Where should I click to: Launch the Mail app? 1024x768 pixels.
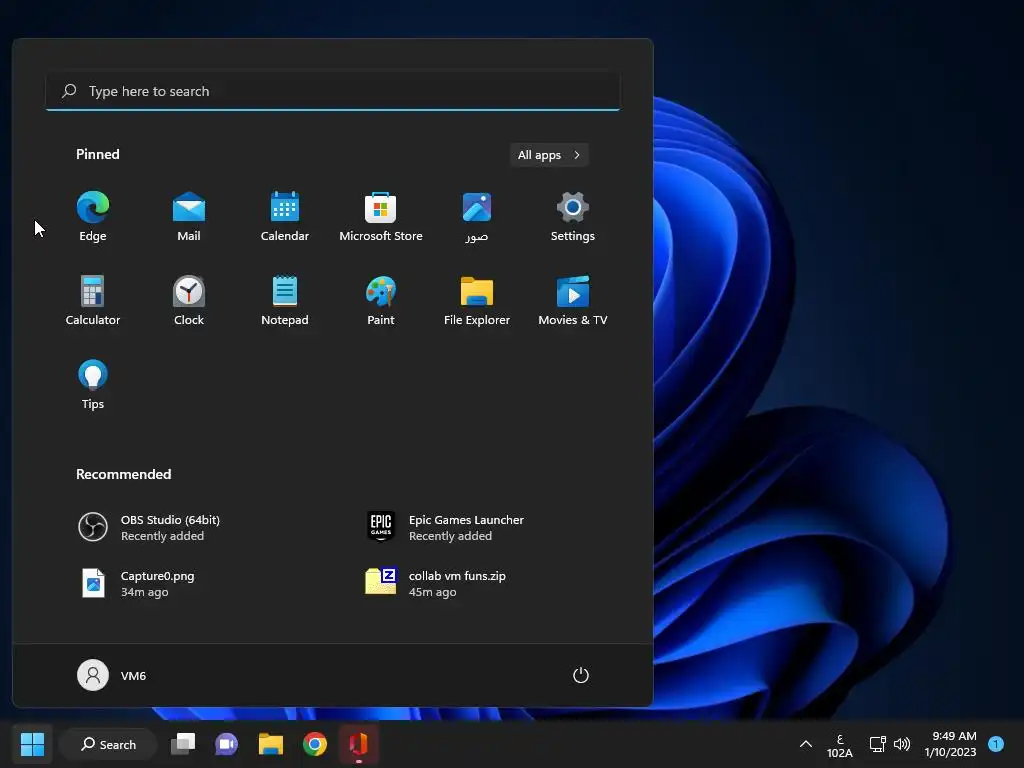[x=189, y=217]
